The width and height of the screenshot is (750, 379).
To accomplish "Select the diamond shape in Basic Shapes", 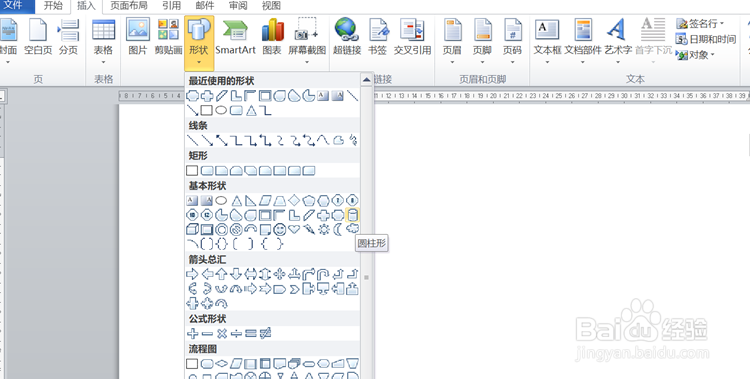I will pyautogui.click(x=294, y=200).
